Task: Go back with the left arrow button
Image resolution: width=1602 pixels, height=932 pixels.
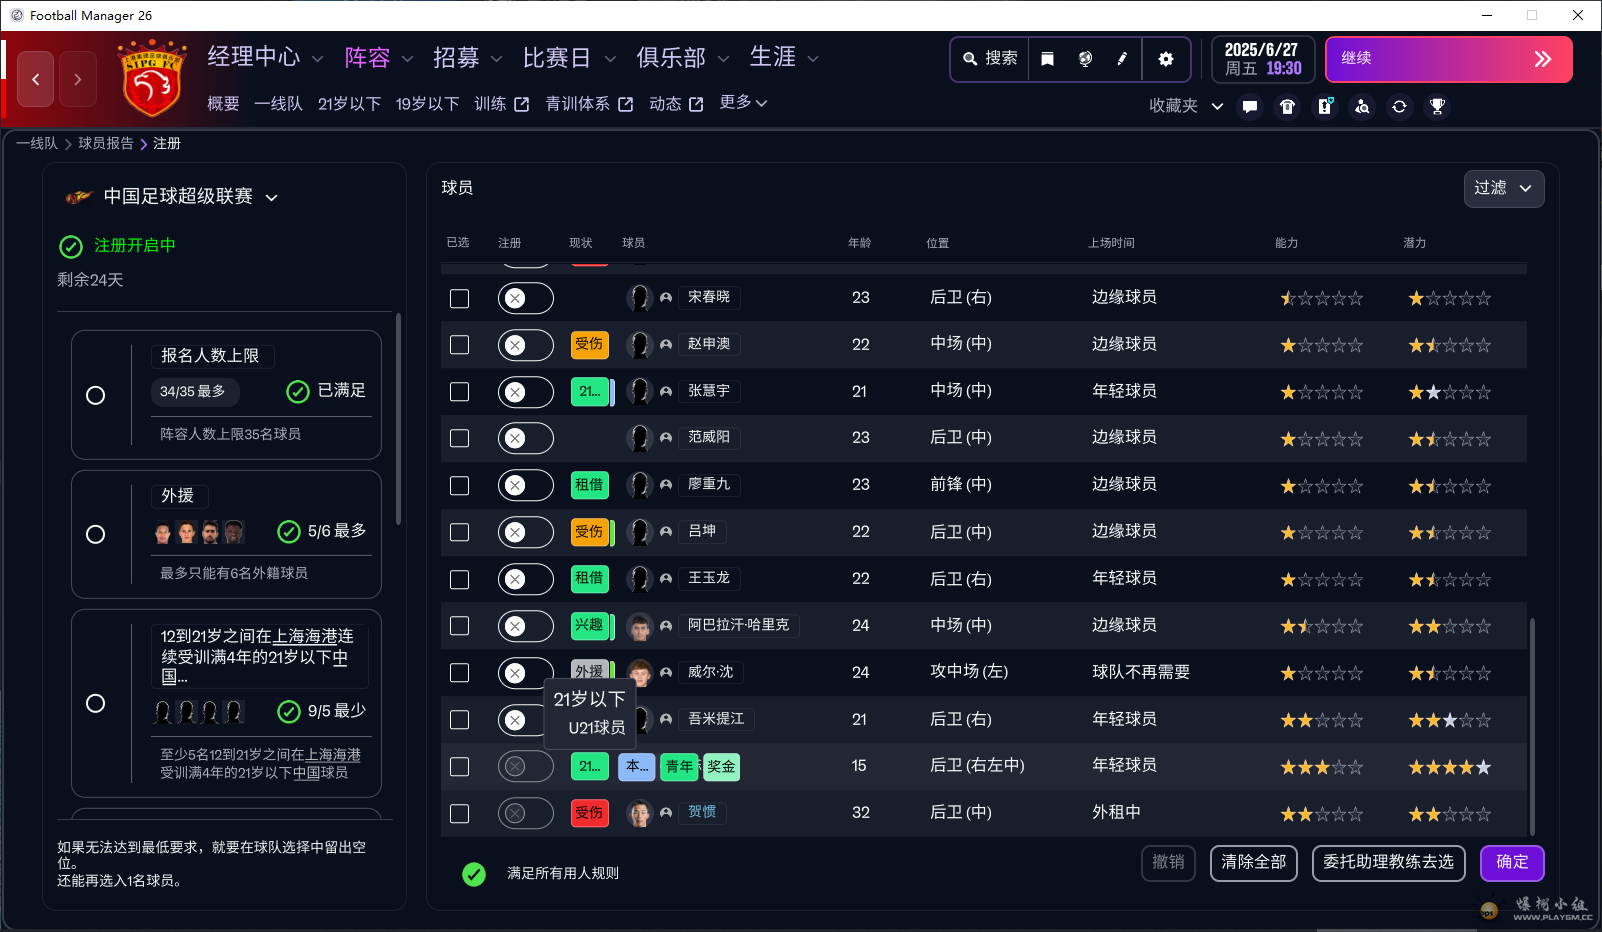Action: click(x=36, y=79)
